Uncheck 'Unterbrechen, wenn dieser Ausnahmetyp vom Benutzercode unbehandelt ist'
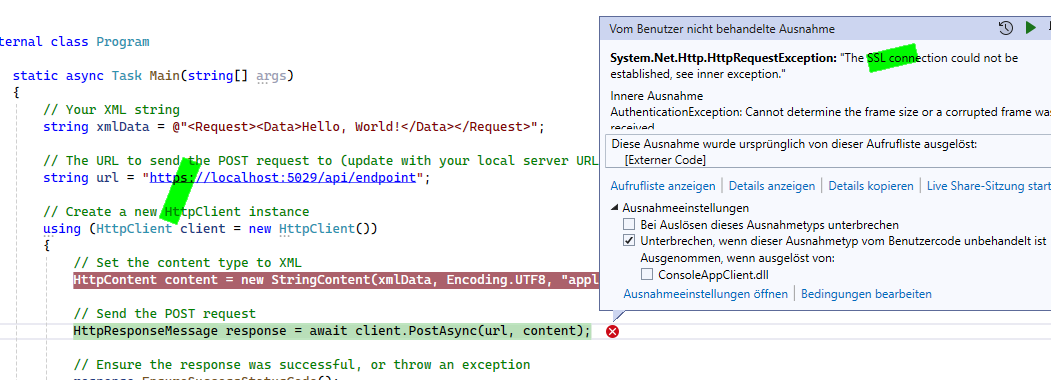 pyautogui.click(x=629, y=241)
